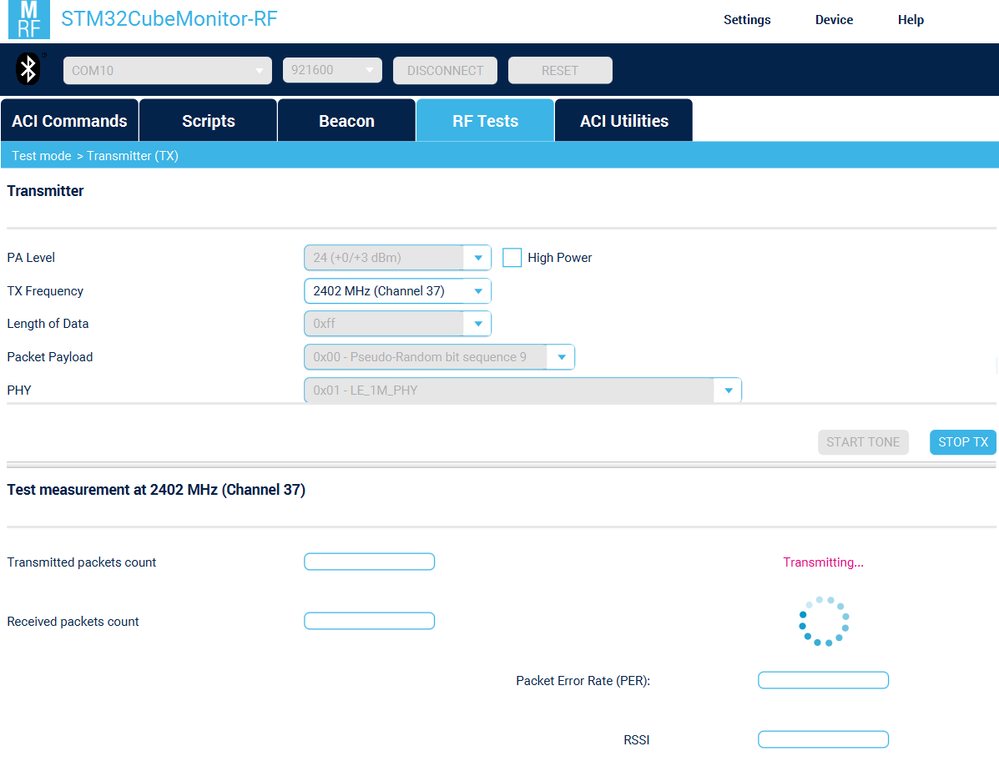The width and height of the screenshot is (999, 776).
Task: Click the RESET button
Action: [x=560, y=70]
